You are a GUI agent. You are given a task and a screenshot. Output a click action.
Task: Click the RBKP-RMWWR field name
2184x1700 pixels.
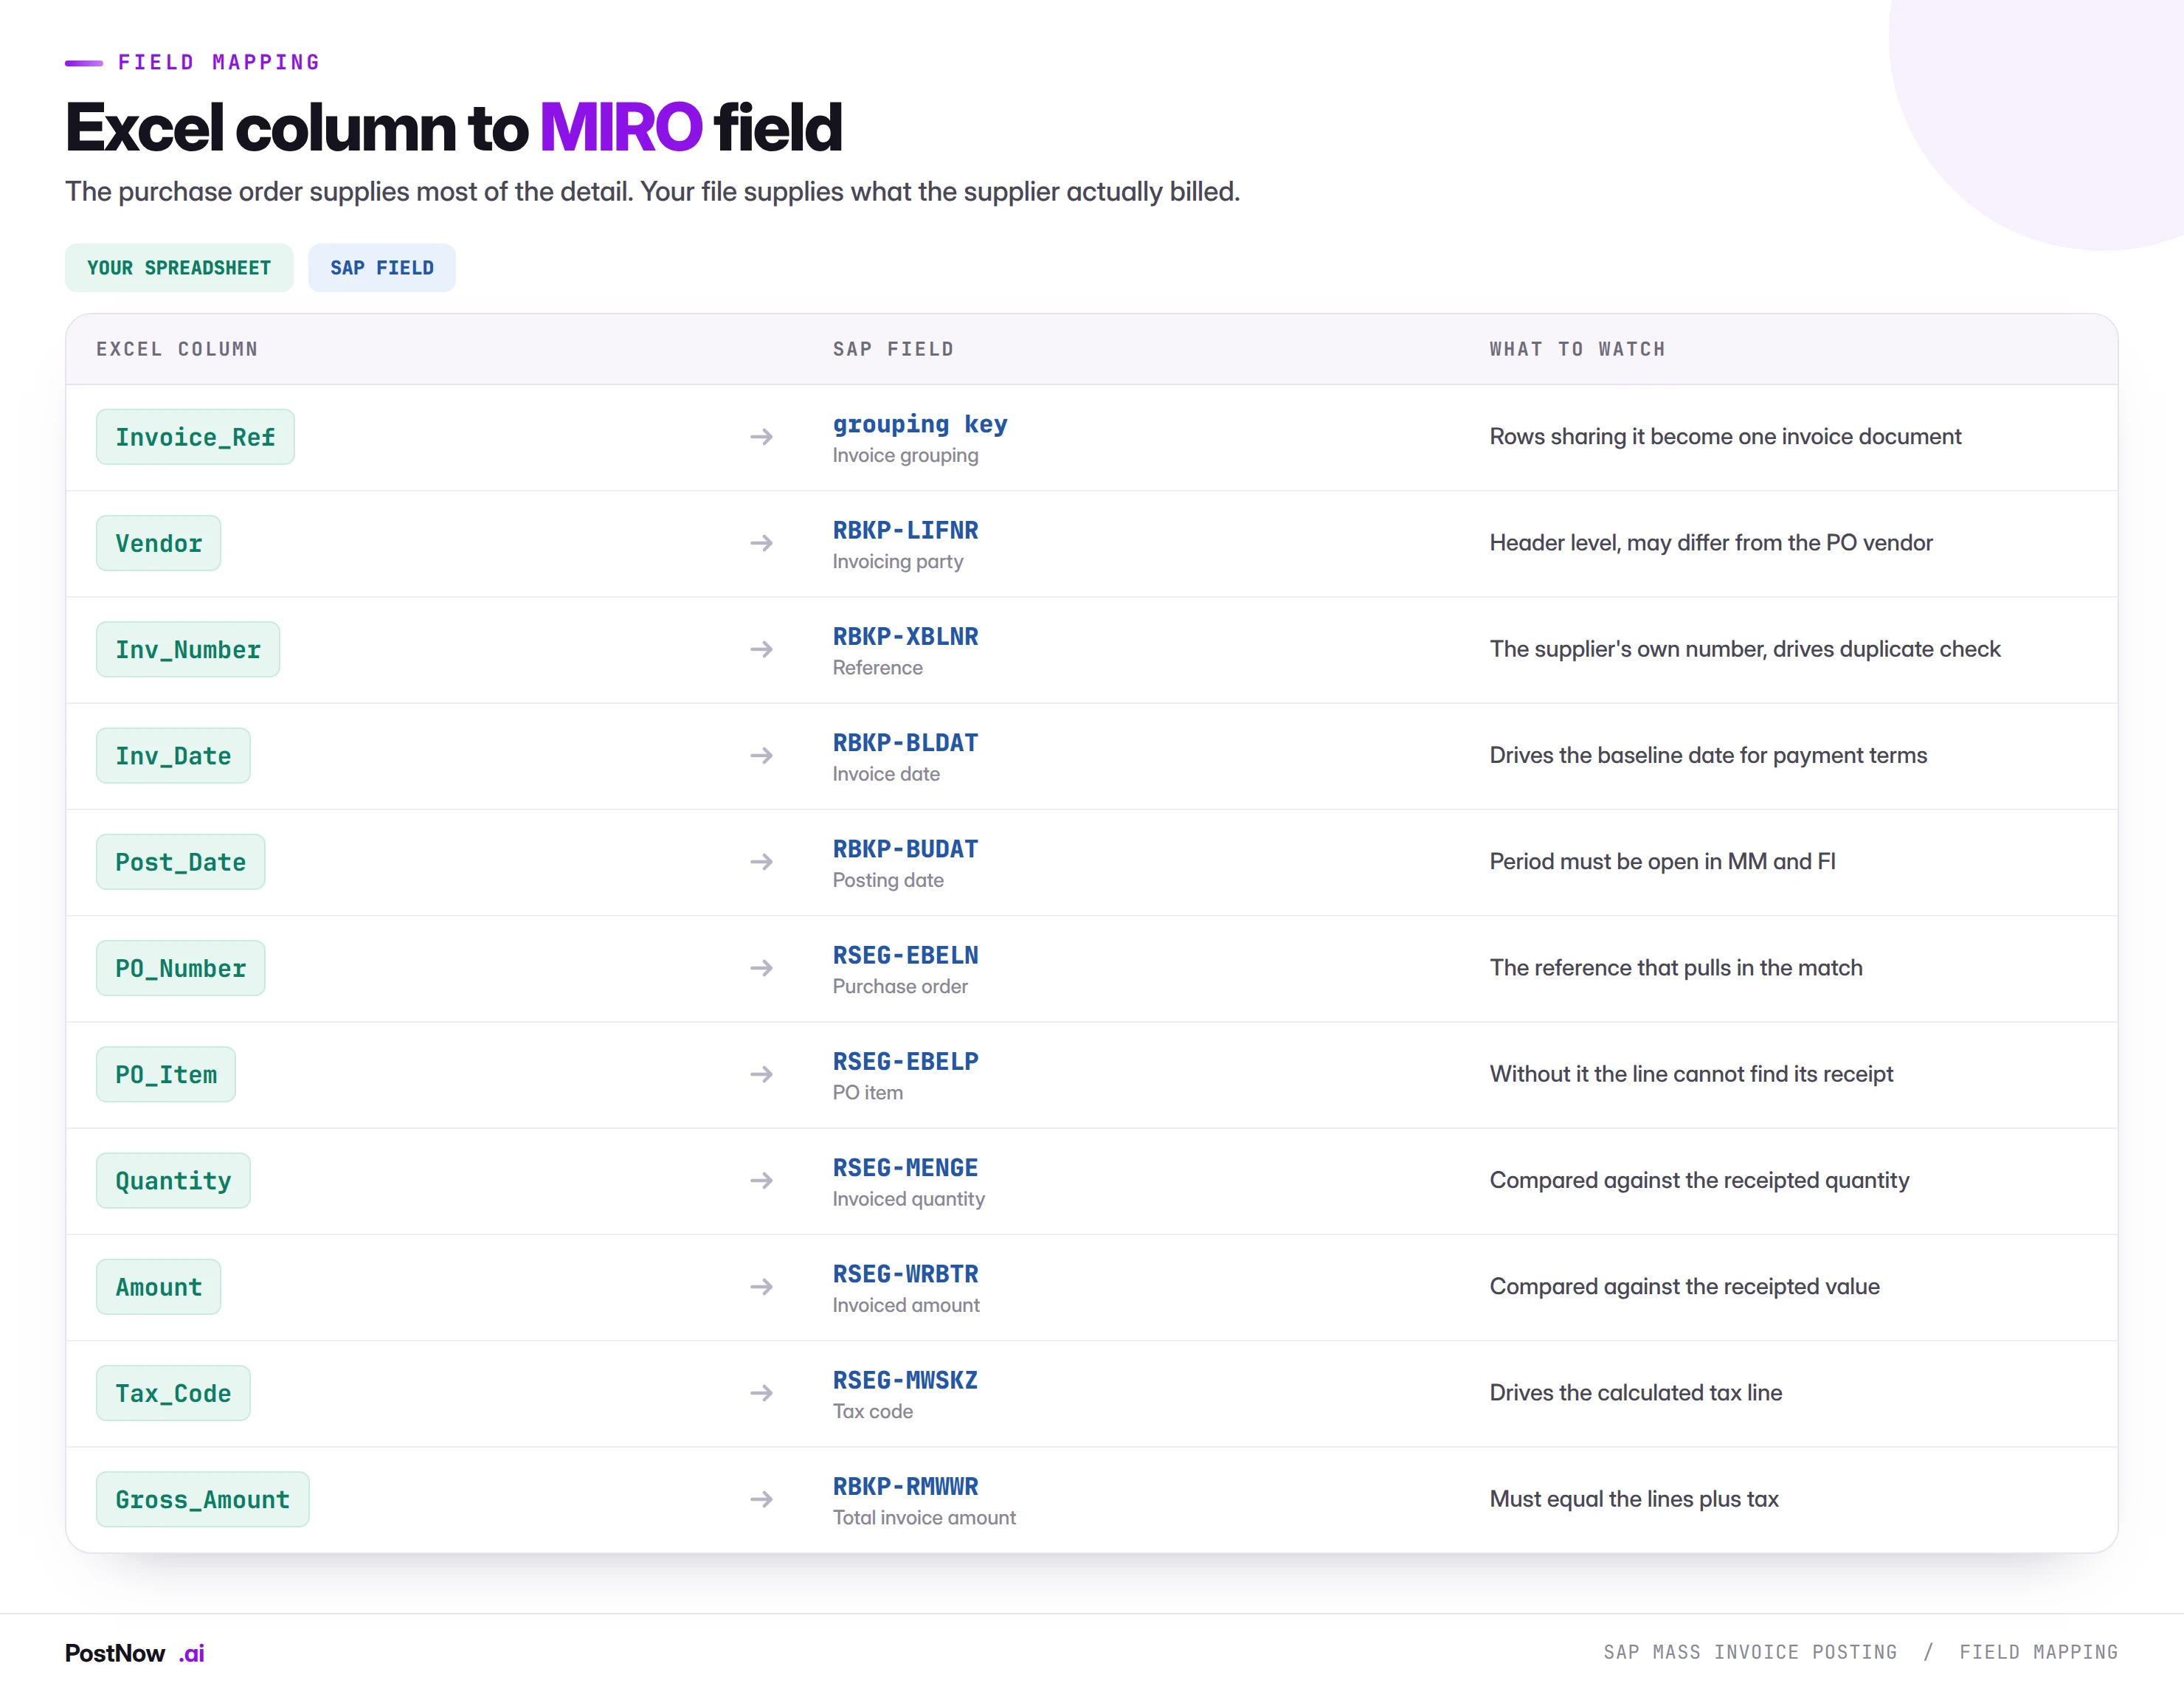tap(905, 1486)
